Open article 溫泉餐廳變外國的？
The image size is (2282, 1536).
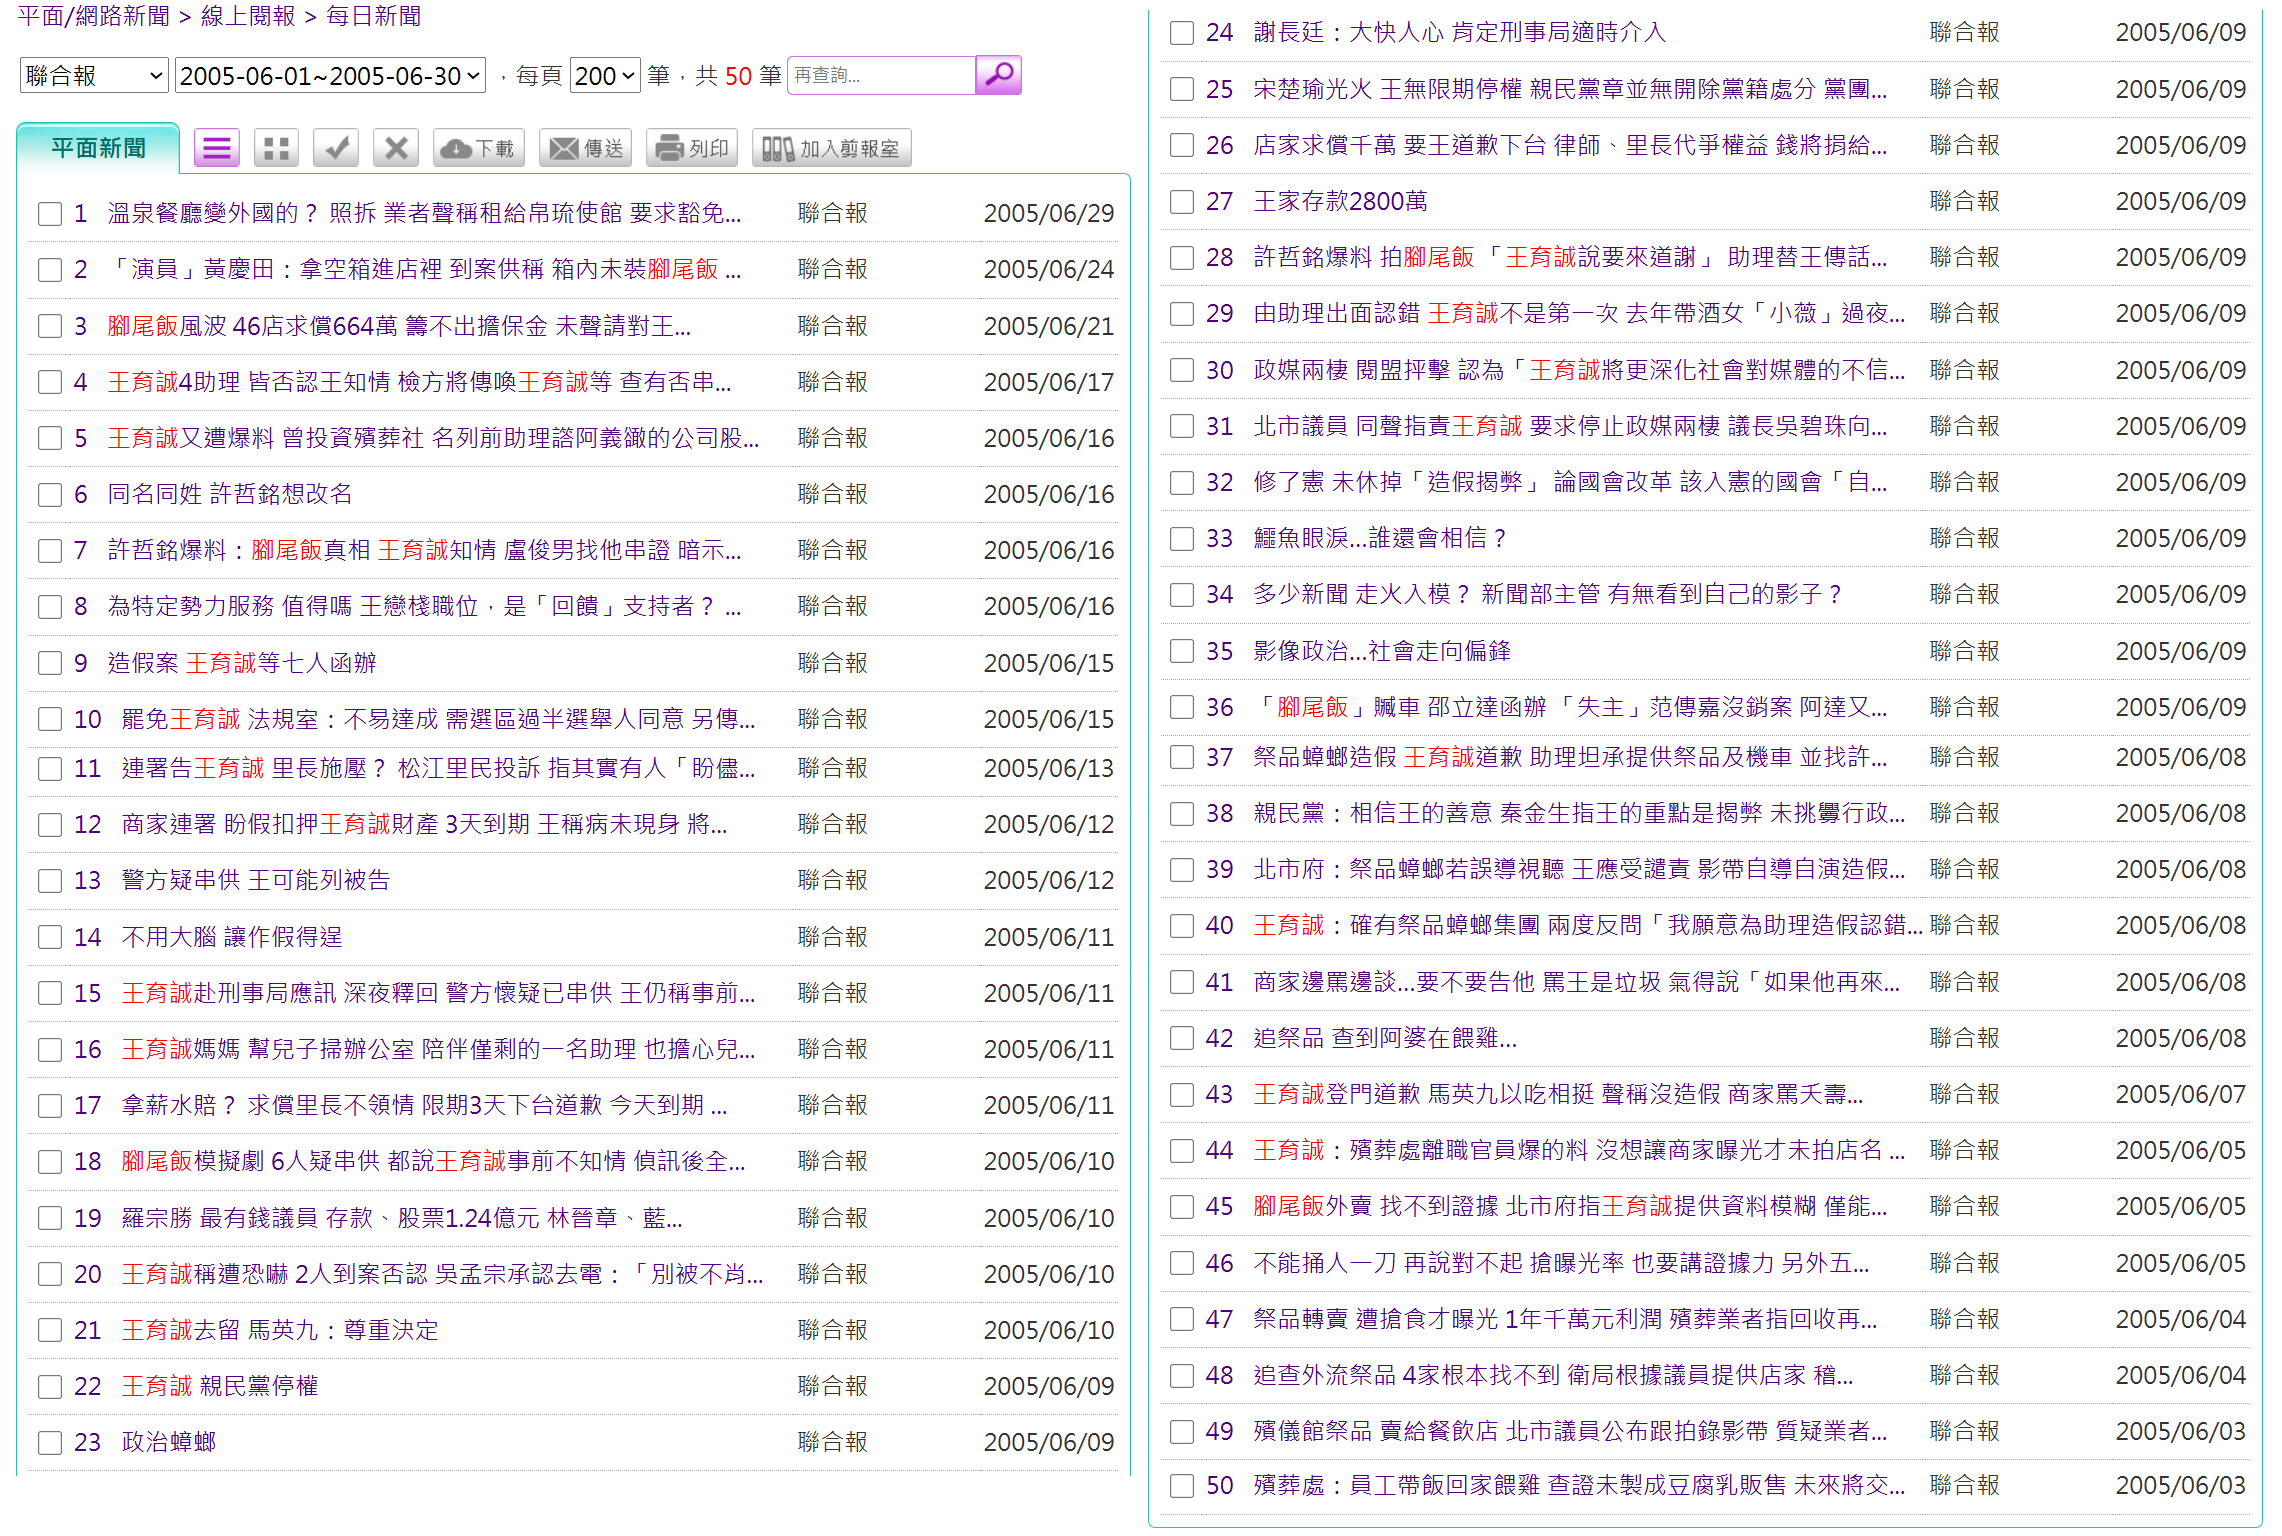tap(424, 213)
